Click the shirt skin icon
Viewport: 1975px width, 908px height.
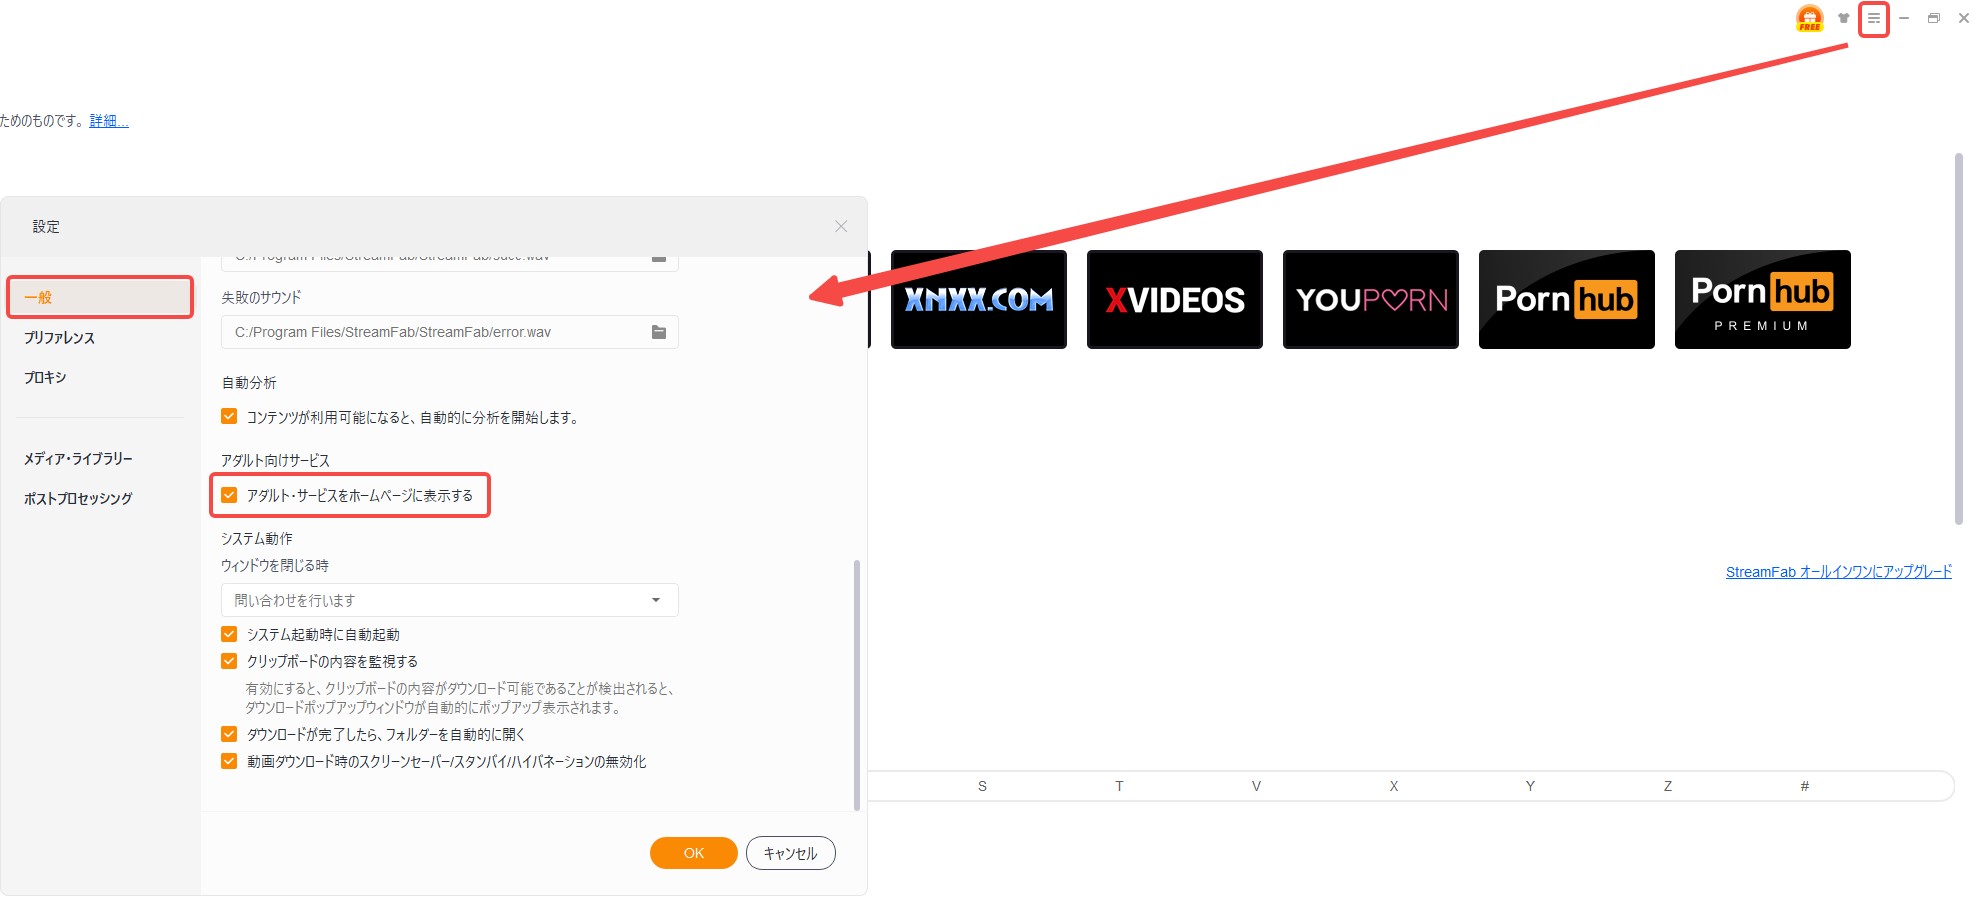pyautogui.click(x=1843, y=18)
